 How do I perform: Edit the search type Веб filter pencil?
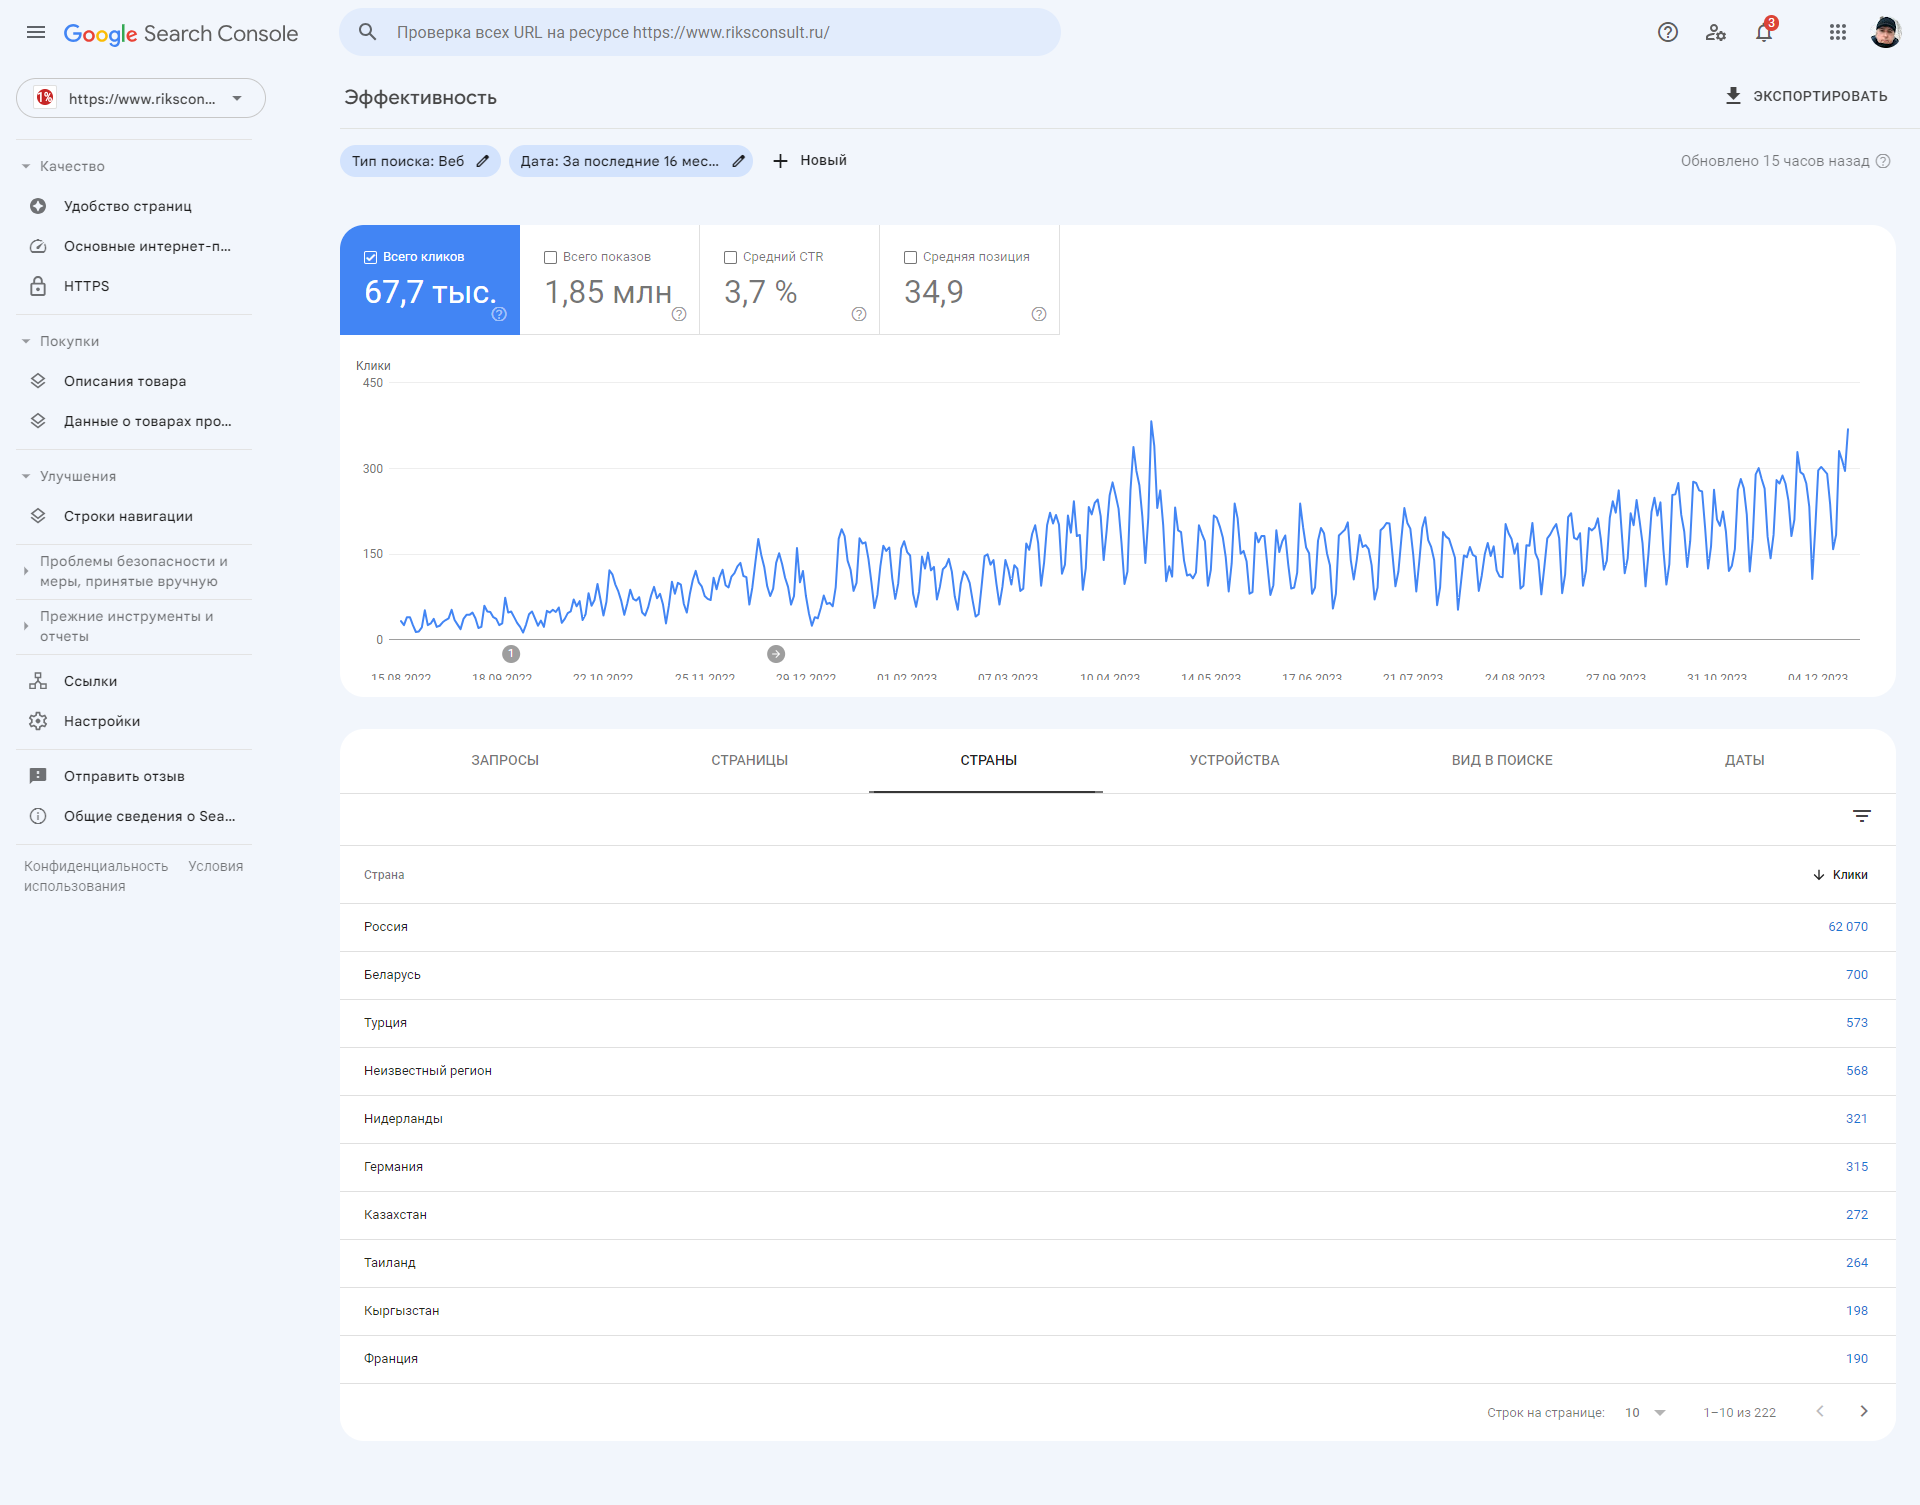[x=482, y=161]
